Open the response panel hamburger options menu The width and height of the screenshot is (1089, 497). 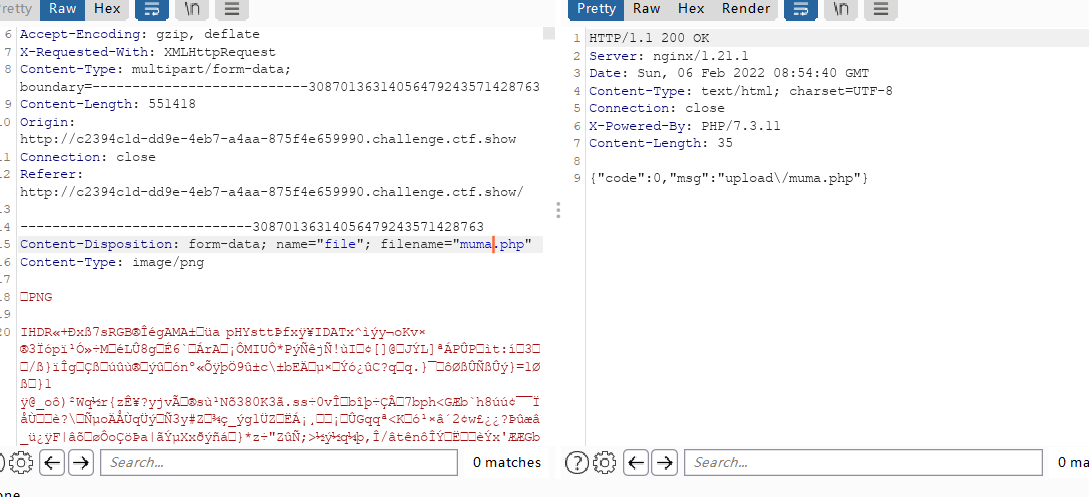(881, 9)
